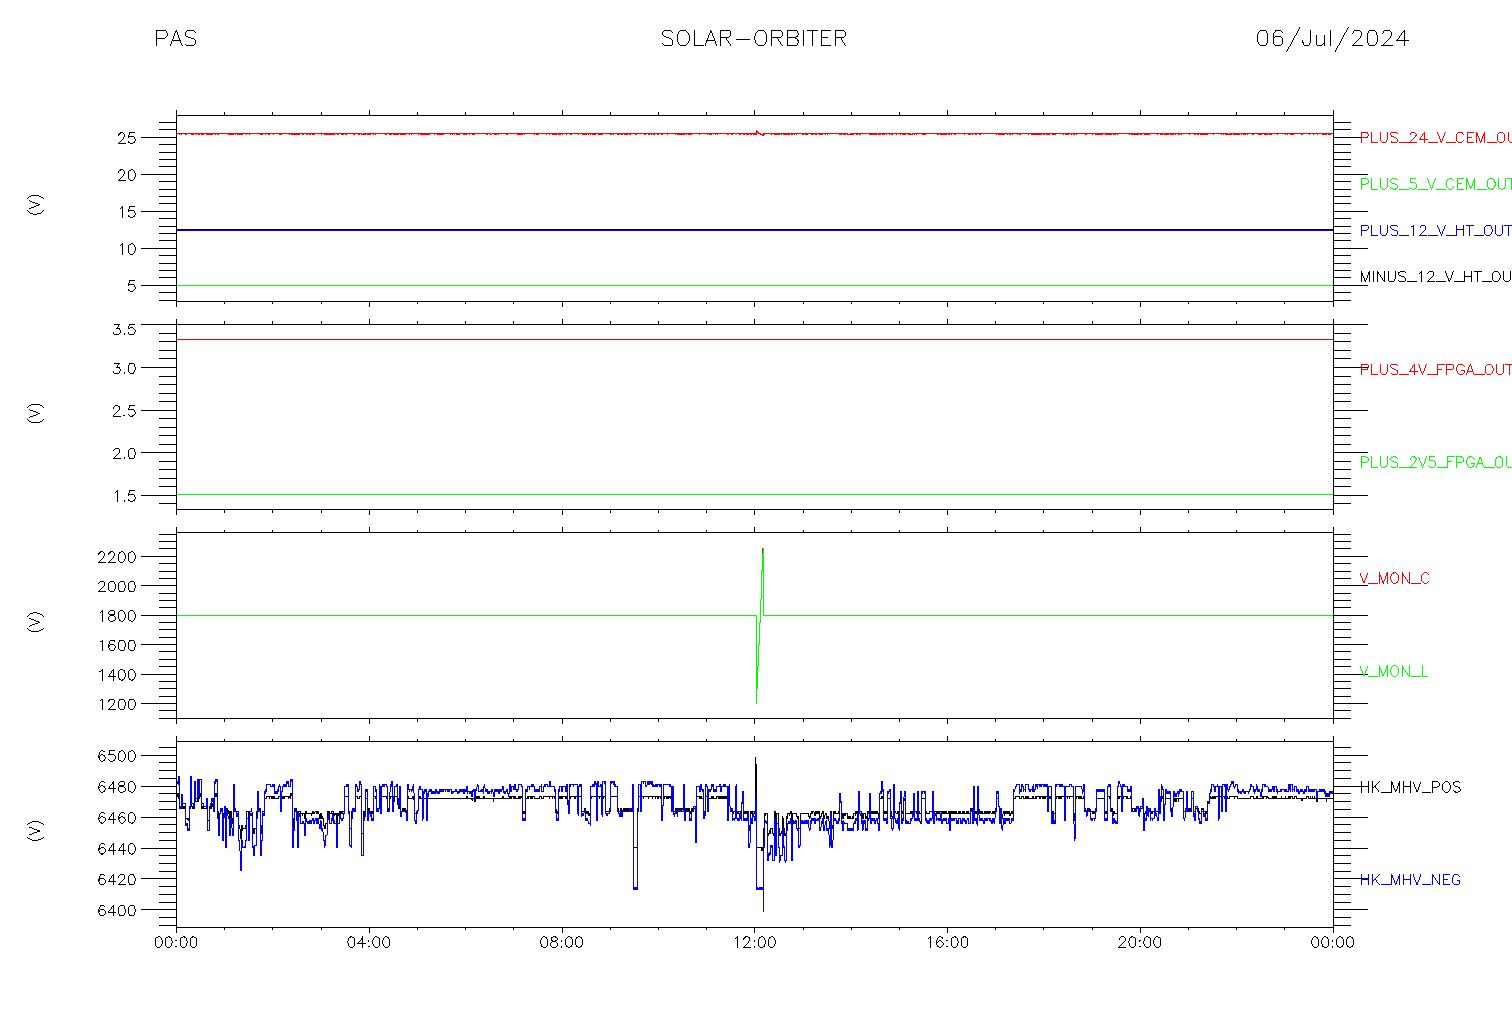The height and width of the screenshot is (1020, 1512).
Task: Click the red 3.3 V FPGA trace line
Action: [754, 339]
